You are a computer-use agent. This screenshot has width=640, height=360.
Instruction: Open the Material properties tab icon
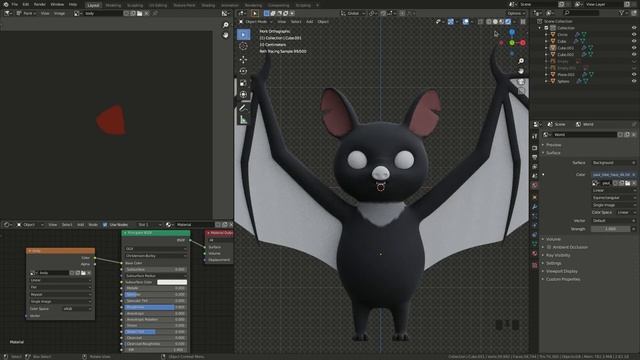pos(535,253)
